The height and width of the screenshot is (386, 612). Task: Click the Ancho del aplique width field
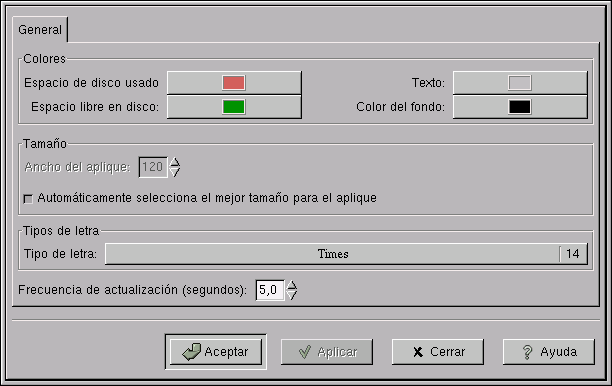tap(153, 167)
